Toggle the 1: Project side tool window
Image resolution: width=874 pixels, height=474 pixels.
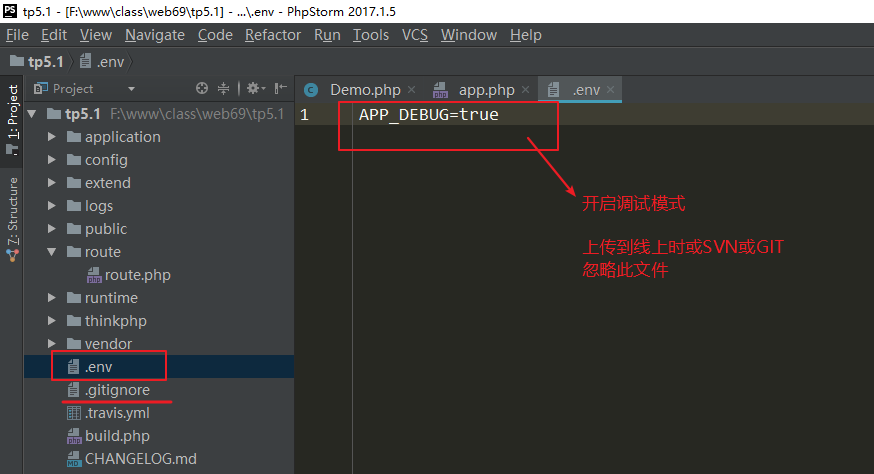click(x=12, y=118)
